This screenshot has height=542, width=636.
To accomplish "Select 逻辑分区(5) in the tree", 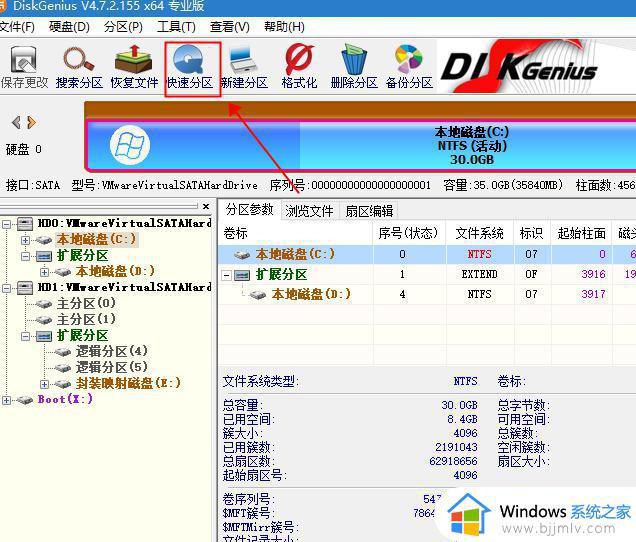I will tap(112, 367).
